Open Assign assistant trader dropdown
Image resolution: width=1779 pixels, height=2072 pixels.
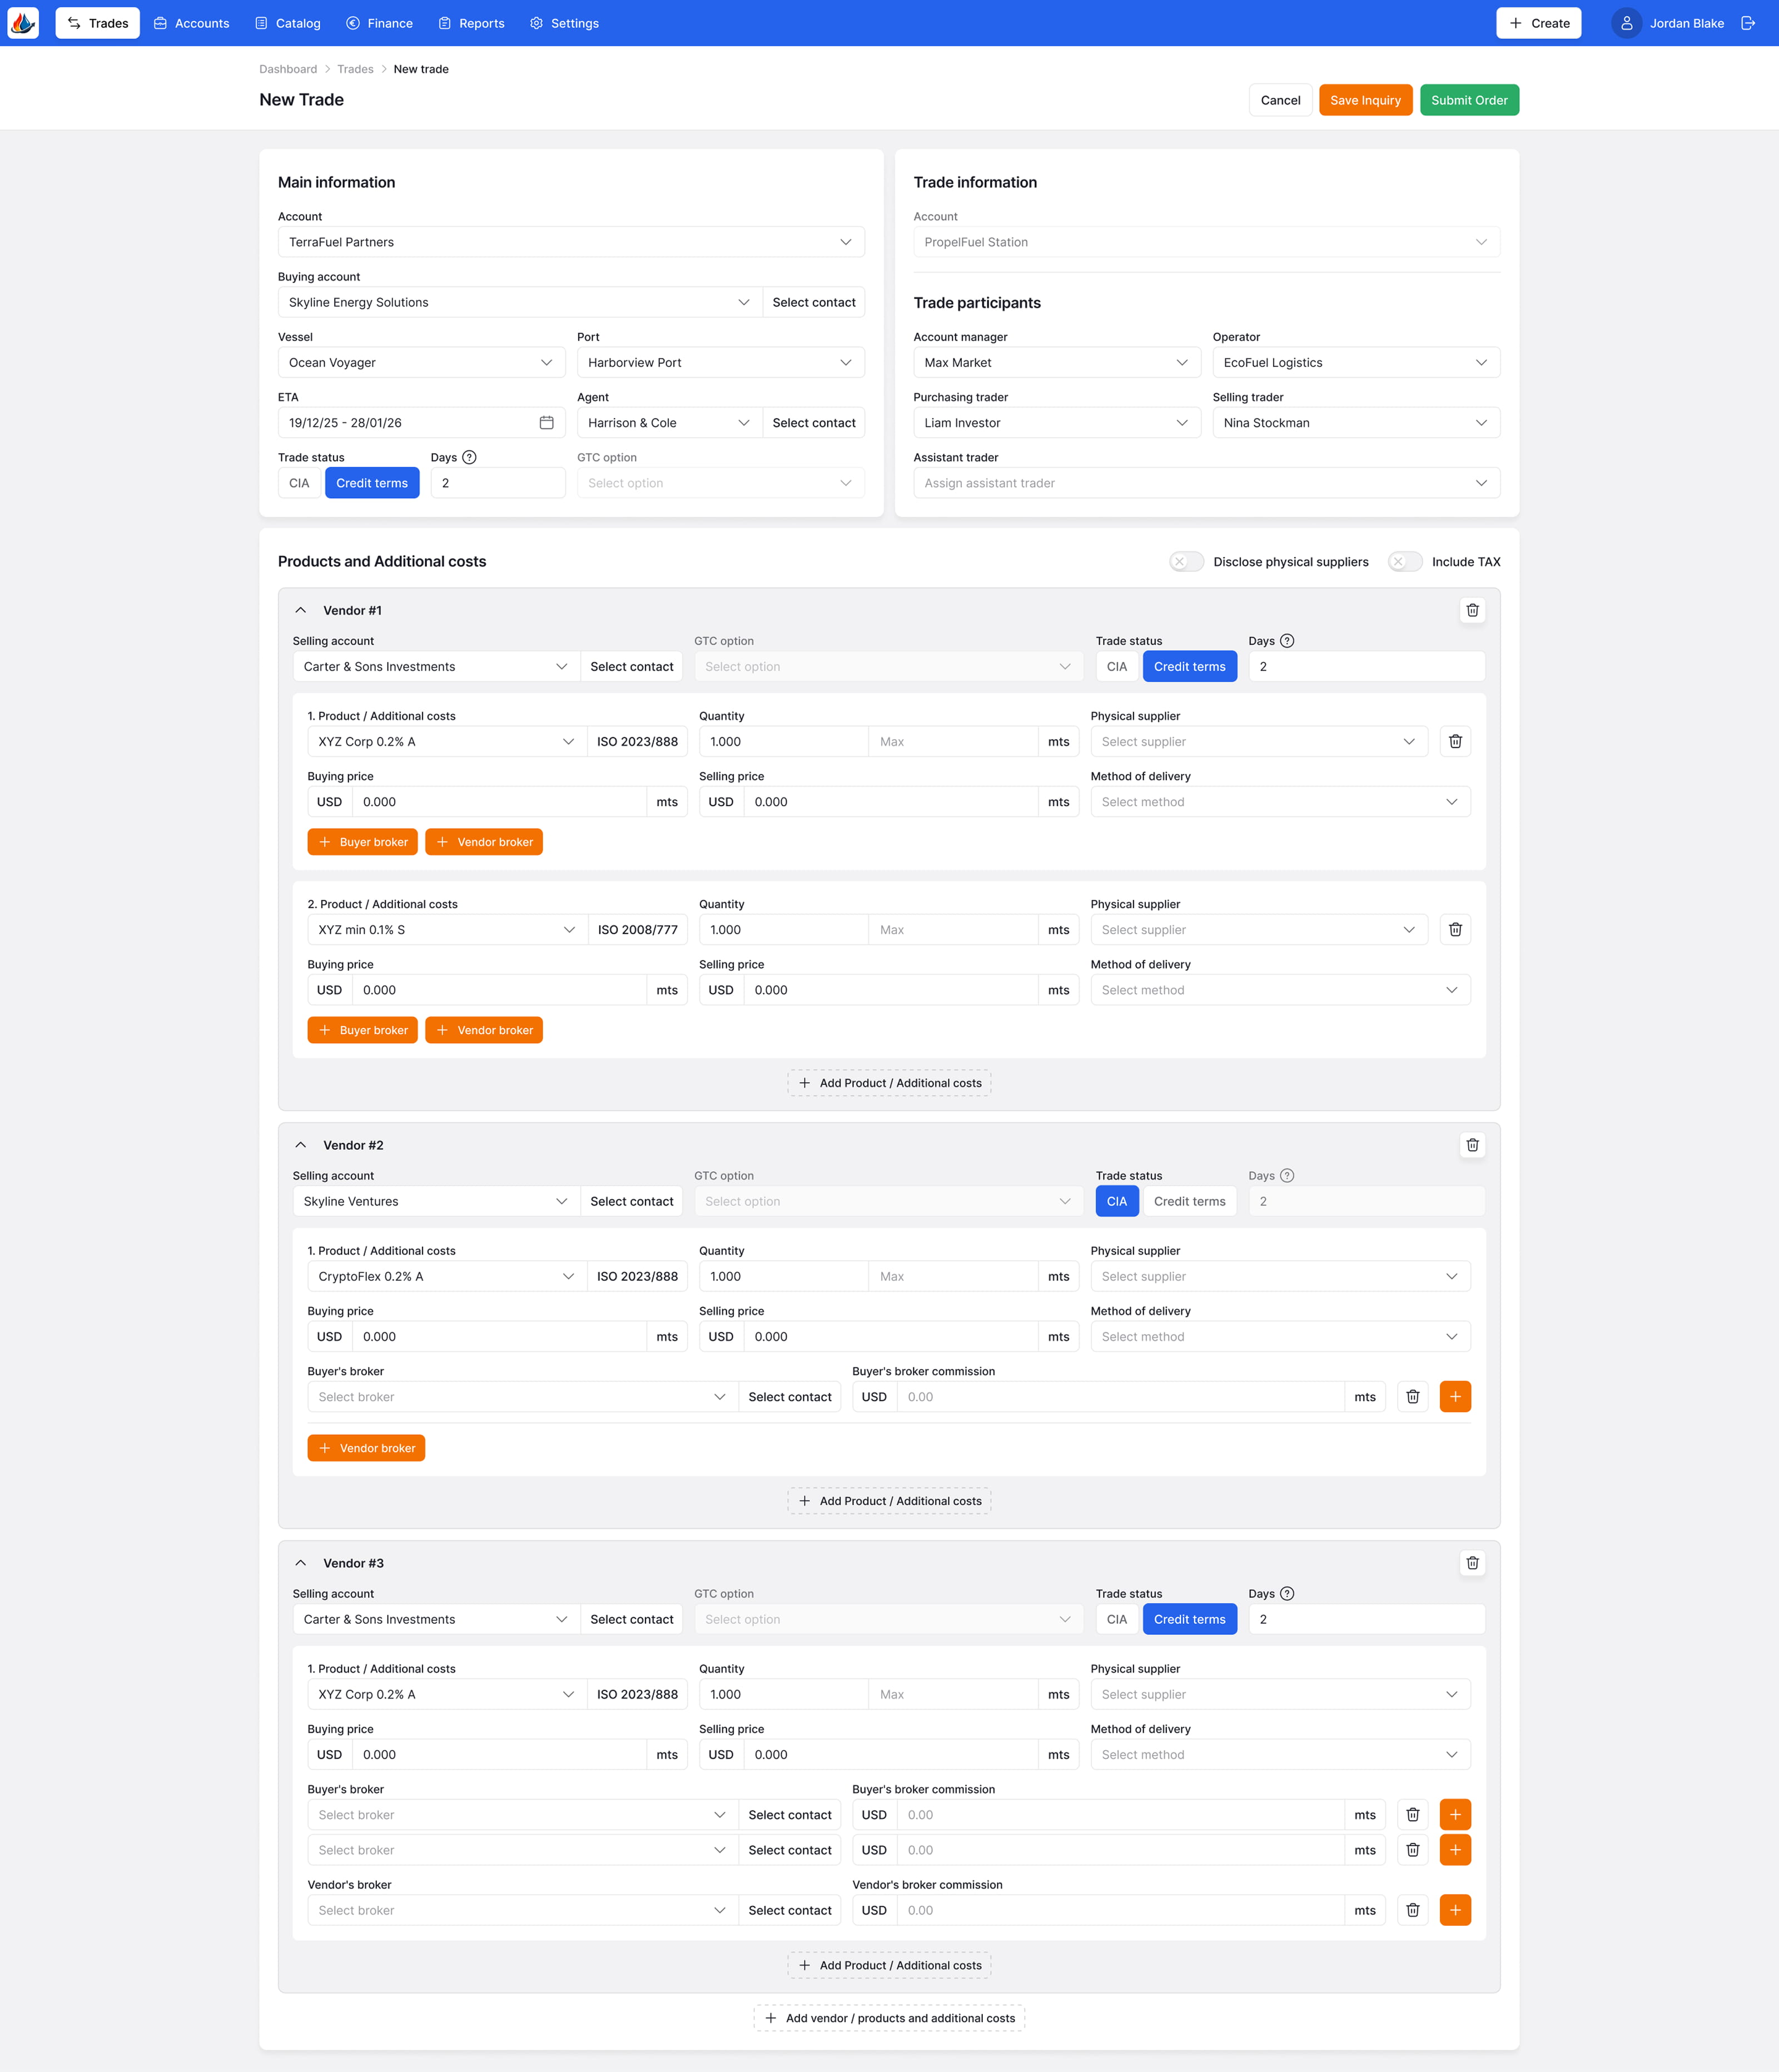point(1206,483)
